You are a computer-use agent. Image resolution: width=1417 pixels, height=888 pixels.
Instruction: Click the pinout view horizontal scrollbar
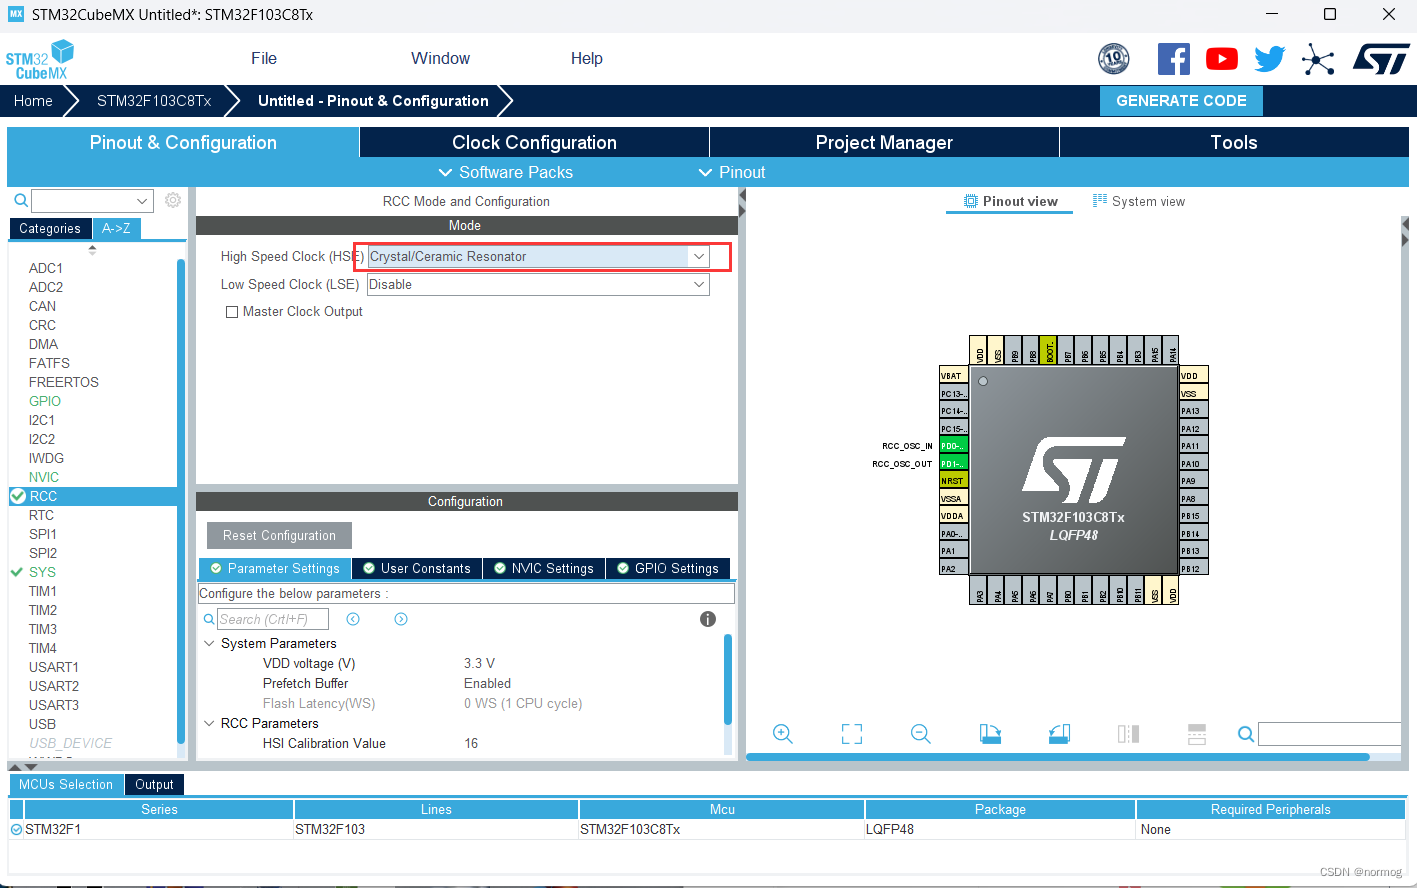click(x=1057, y=757)
